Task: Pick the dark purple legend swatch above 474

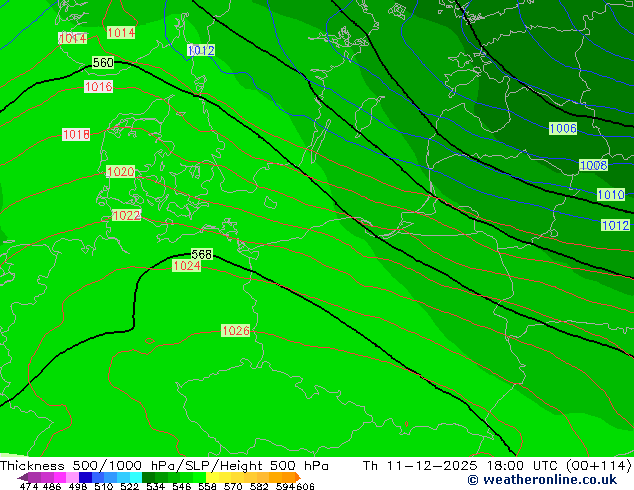Action: [34, 477]
